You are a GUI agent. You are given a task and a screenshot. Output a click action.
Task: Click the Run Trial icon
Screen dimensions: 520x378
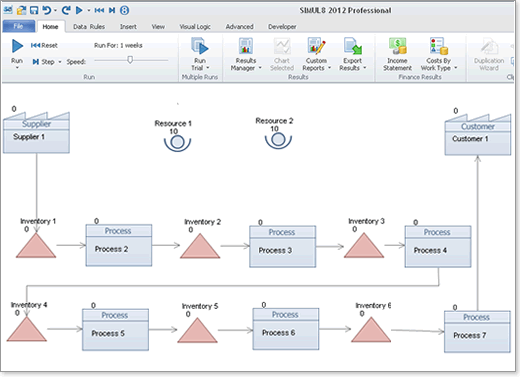(200, 46)
